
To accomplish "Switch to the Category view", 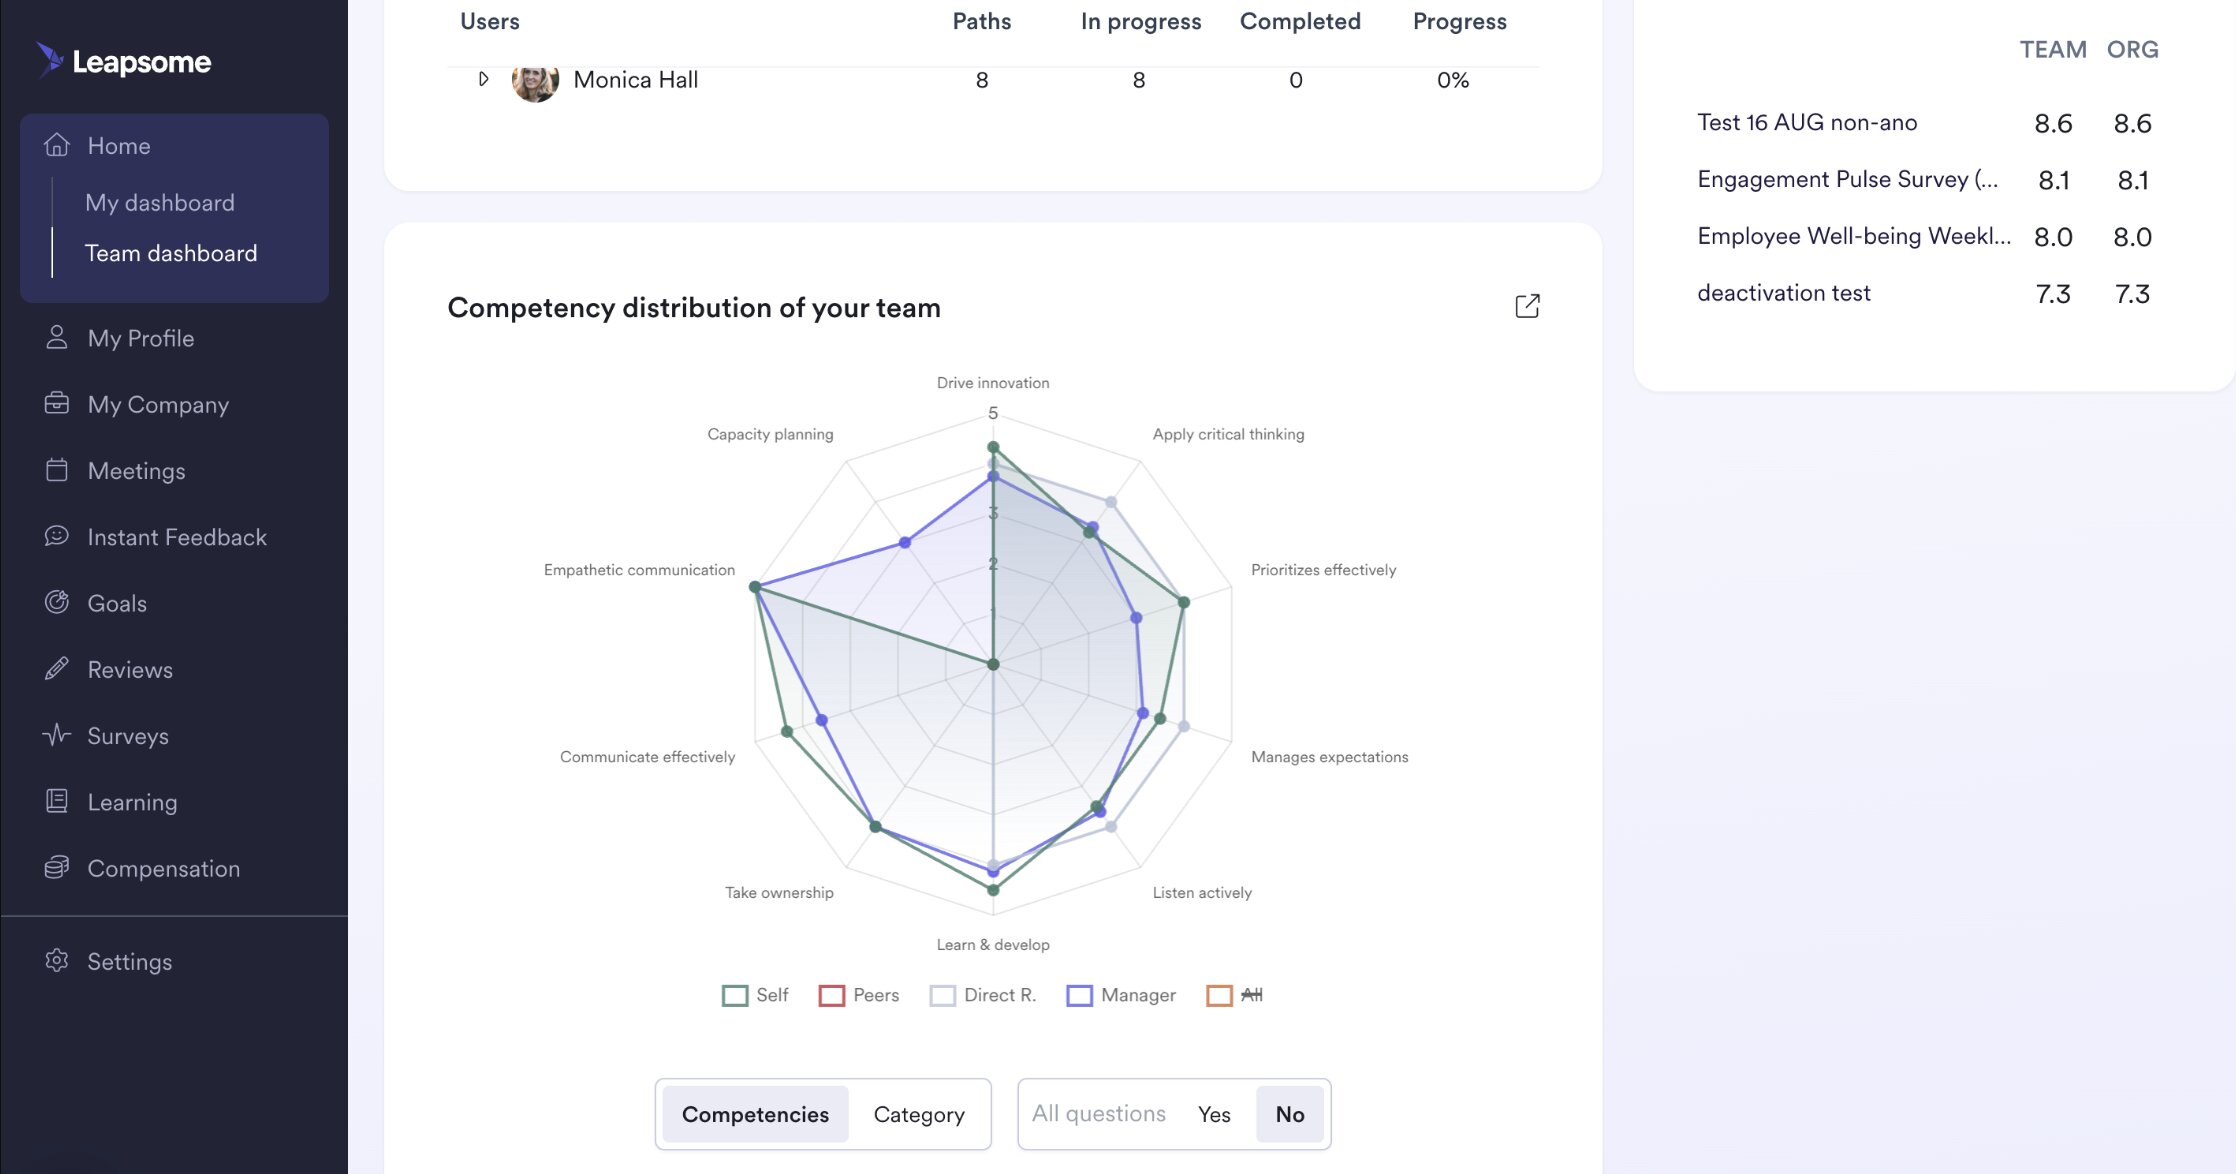I will (x=918, y=1114).
